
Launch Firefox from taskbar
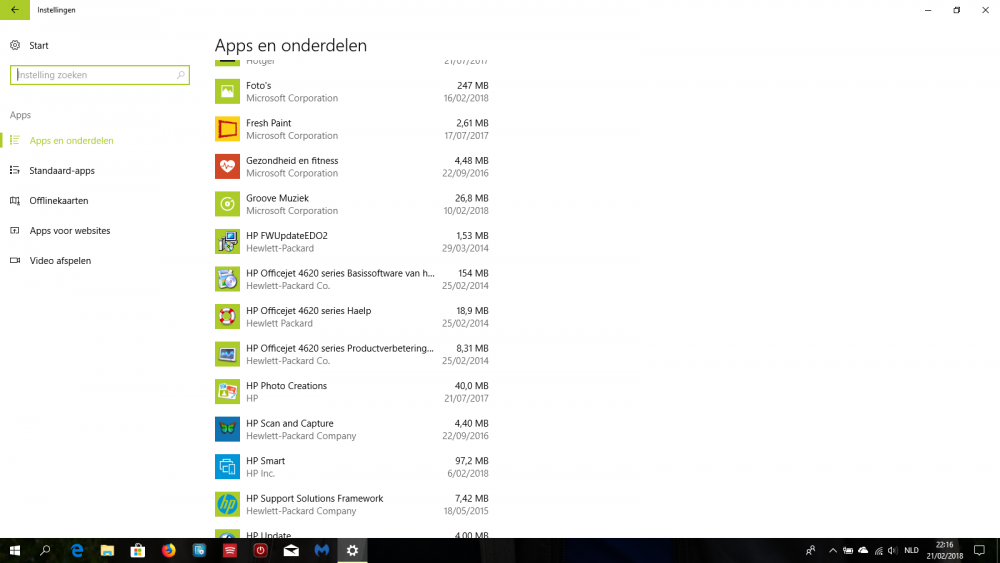(168, 550)
